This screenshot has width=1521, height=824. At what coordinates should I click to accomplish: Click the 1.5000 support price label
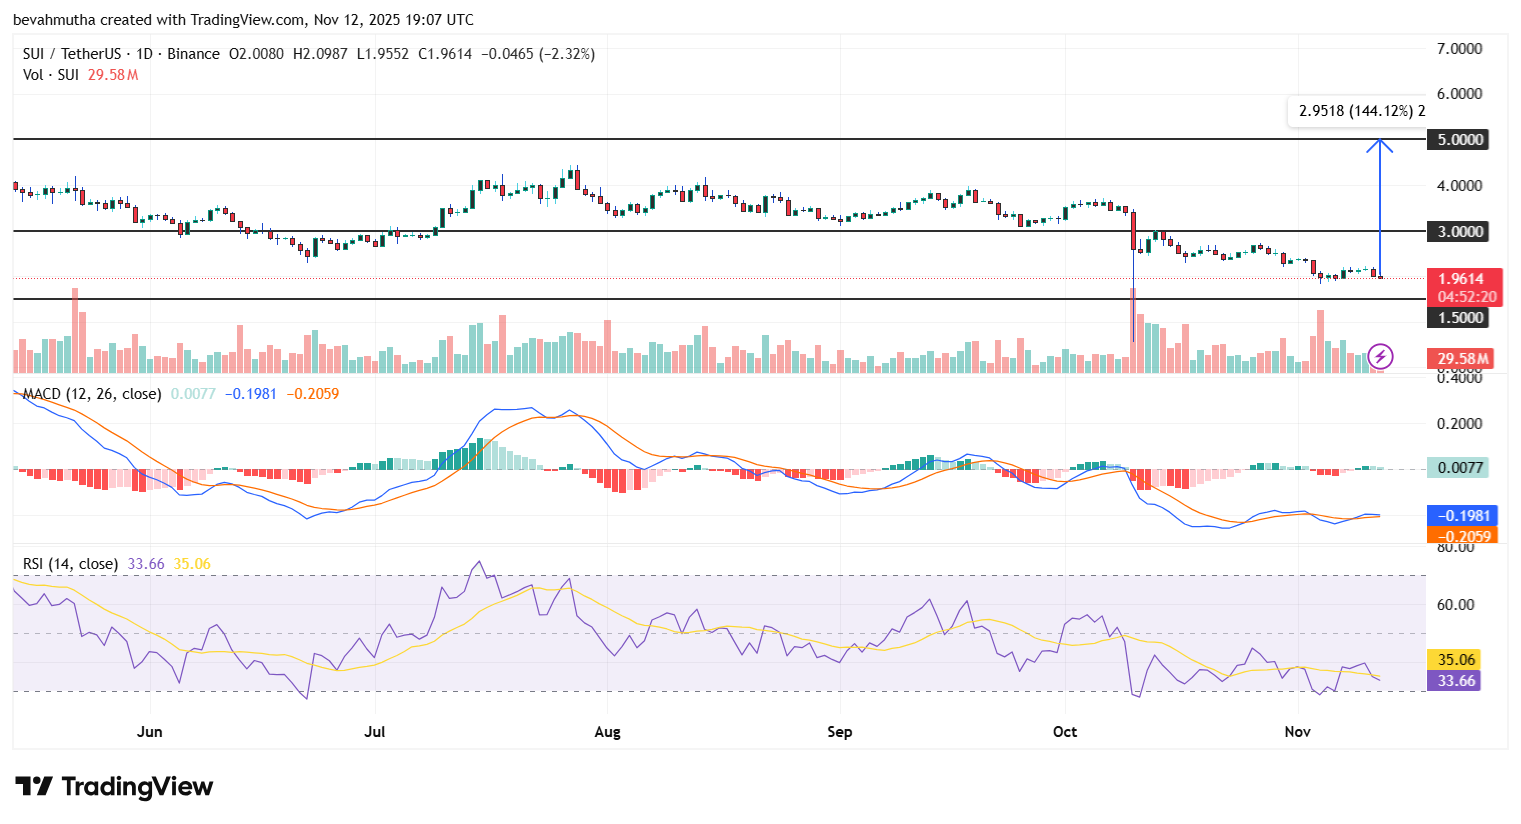click(x=1458, y=316)
